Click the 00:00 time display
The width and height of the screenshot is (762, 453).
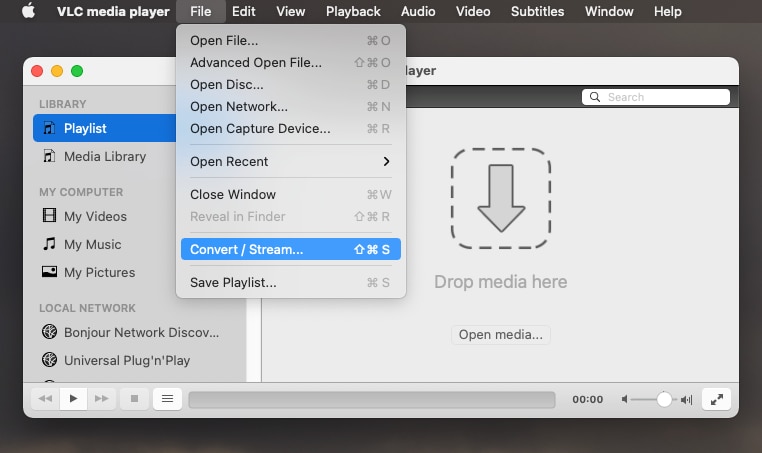(x=588, y=399)
